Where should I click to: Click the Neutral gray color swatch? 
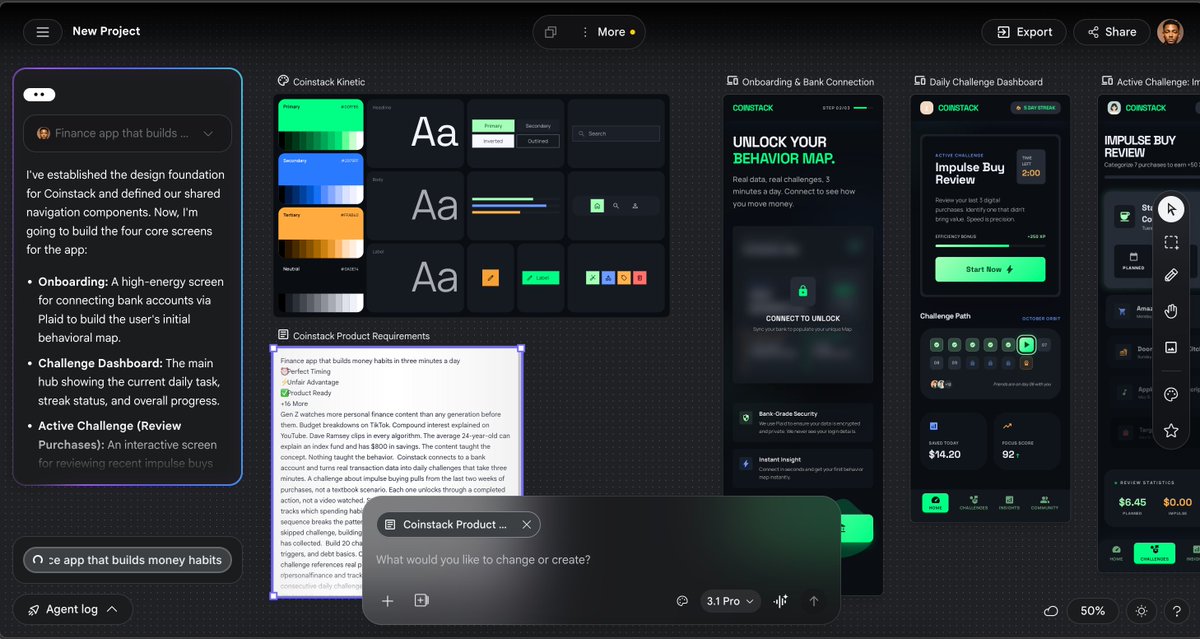[x=320, y=288]
